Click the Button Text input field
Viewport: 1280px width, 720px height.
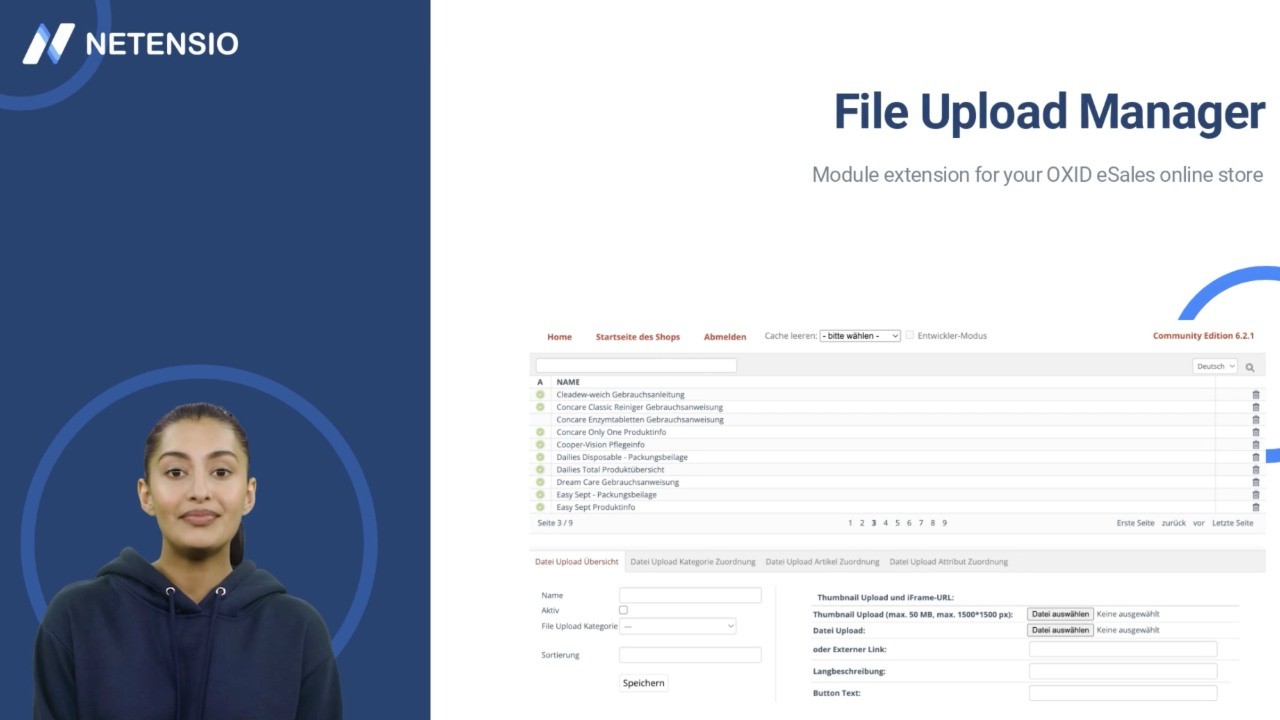pos(1123,693)
